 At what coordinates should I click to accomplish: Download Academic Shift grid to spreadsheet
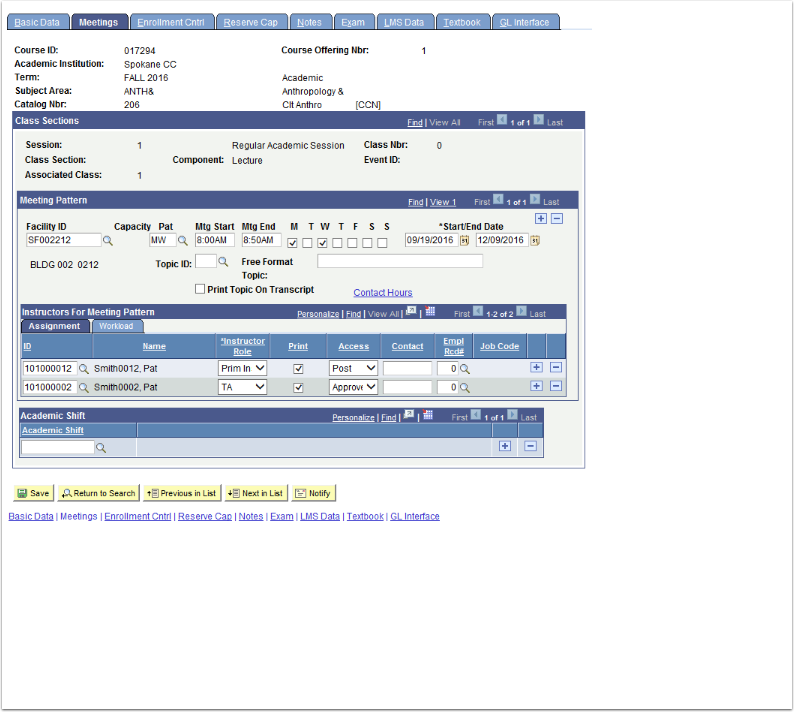coord(428,415)
